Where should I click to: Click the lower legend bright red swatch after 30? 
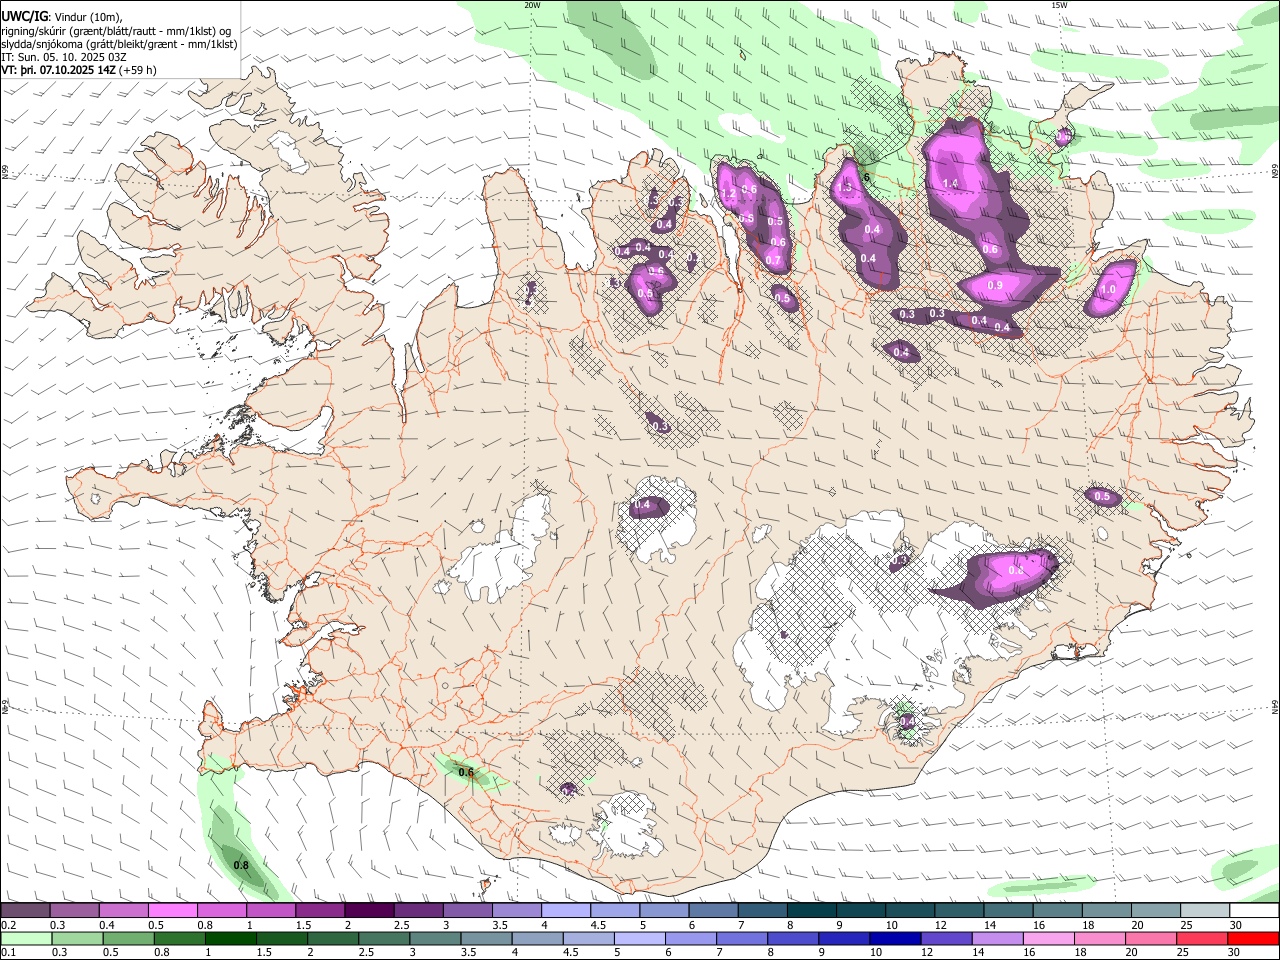point(1253,938)
